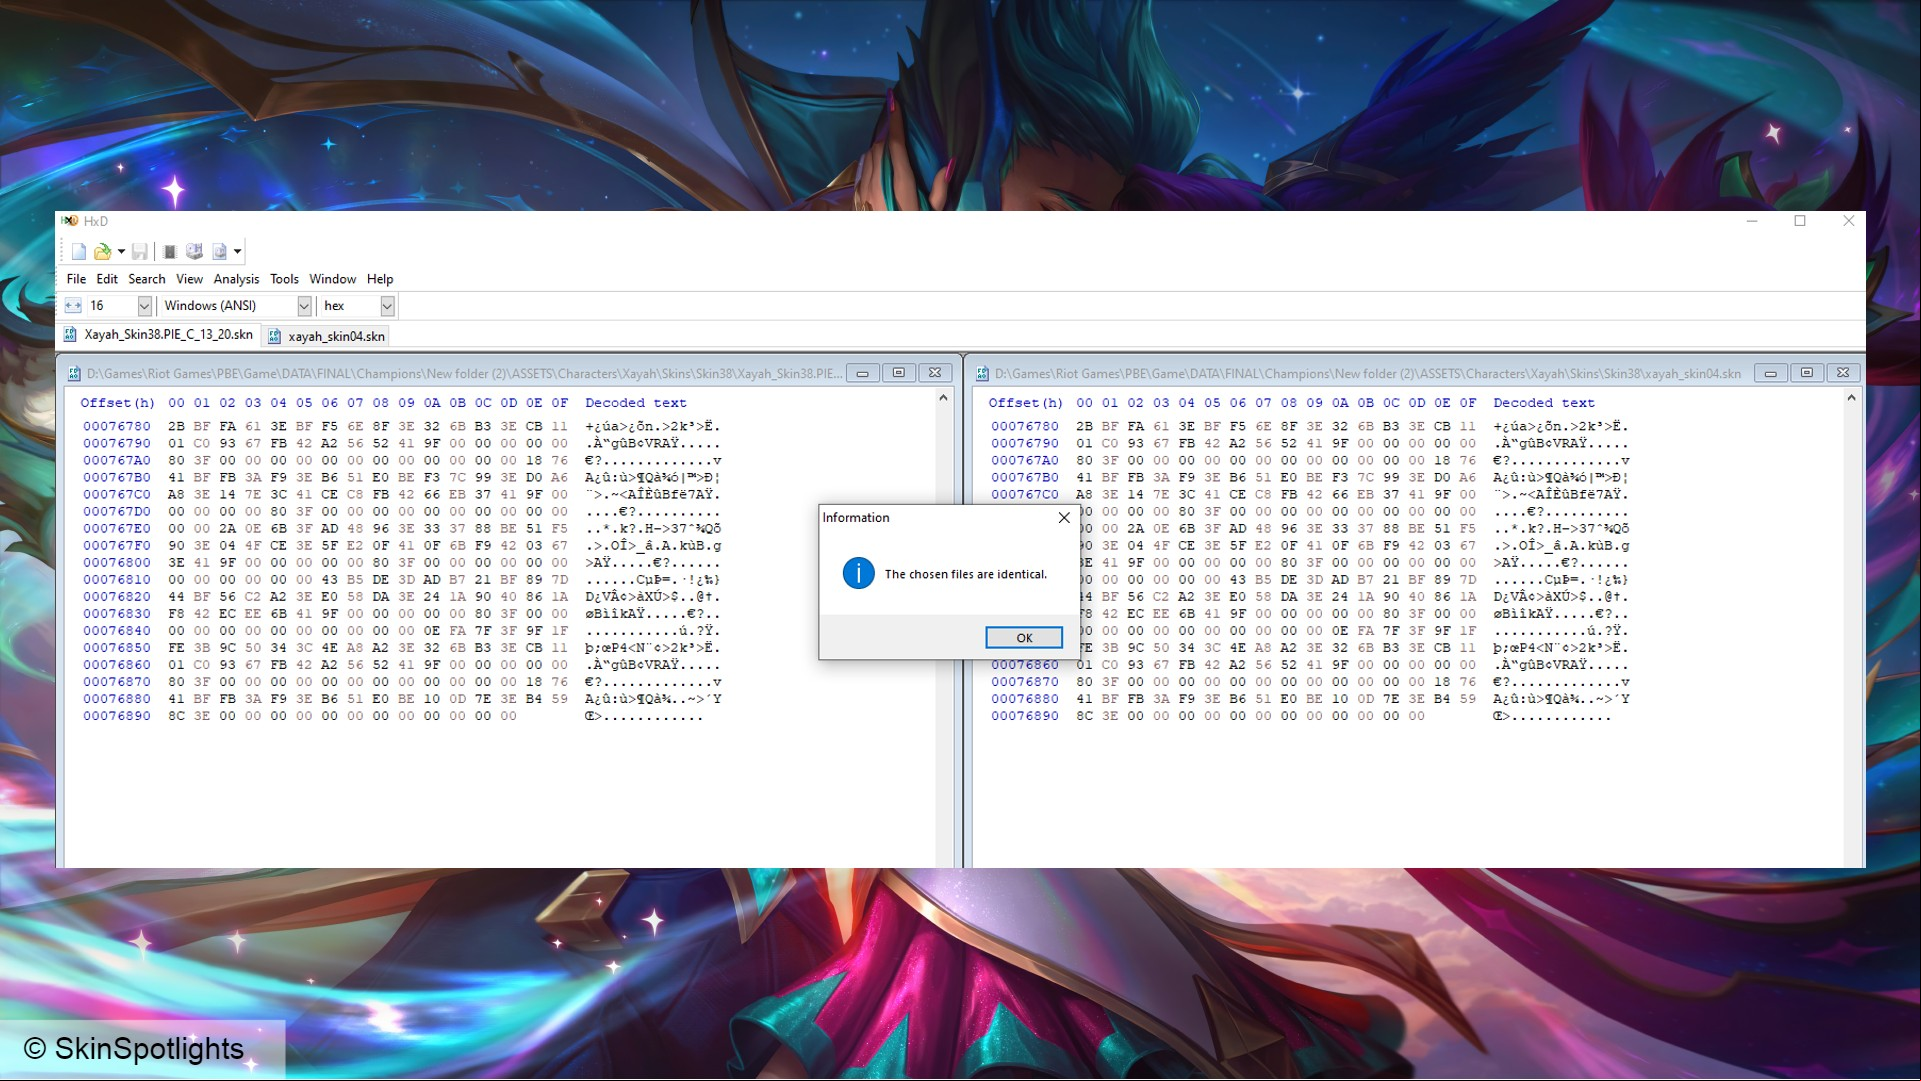Viewport: 1921px width, 1081px height.
Task: Click offset 00076800 in left pane
Action: pos(117,562)
